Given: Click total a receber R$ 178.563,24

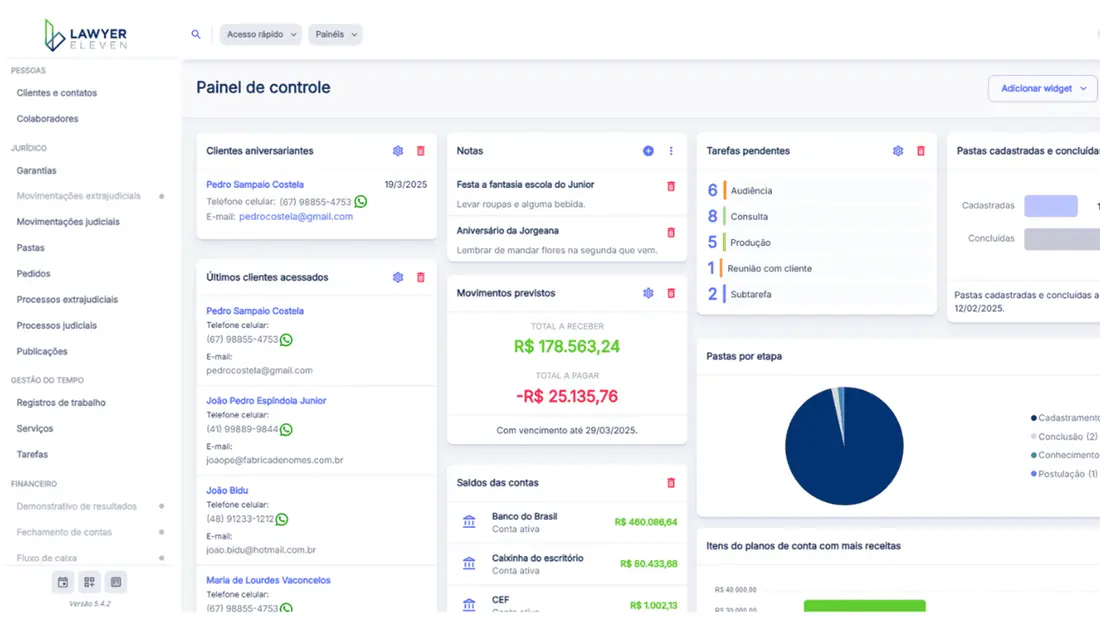Looking at the screenshot, I should coord(567,347).
